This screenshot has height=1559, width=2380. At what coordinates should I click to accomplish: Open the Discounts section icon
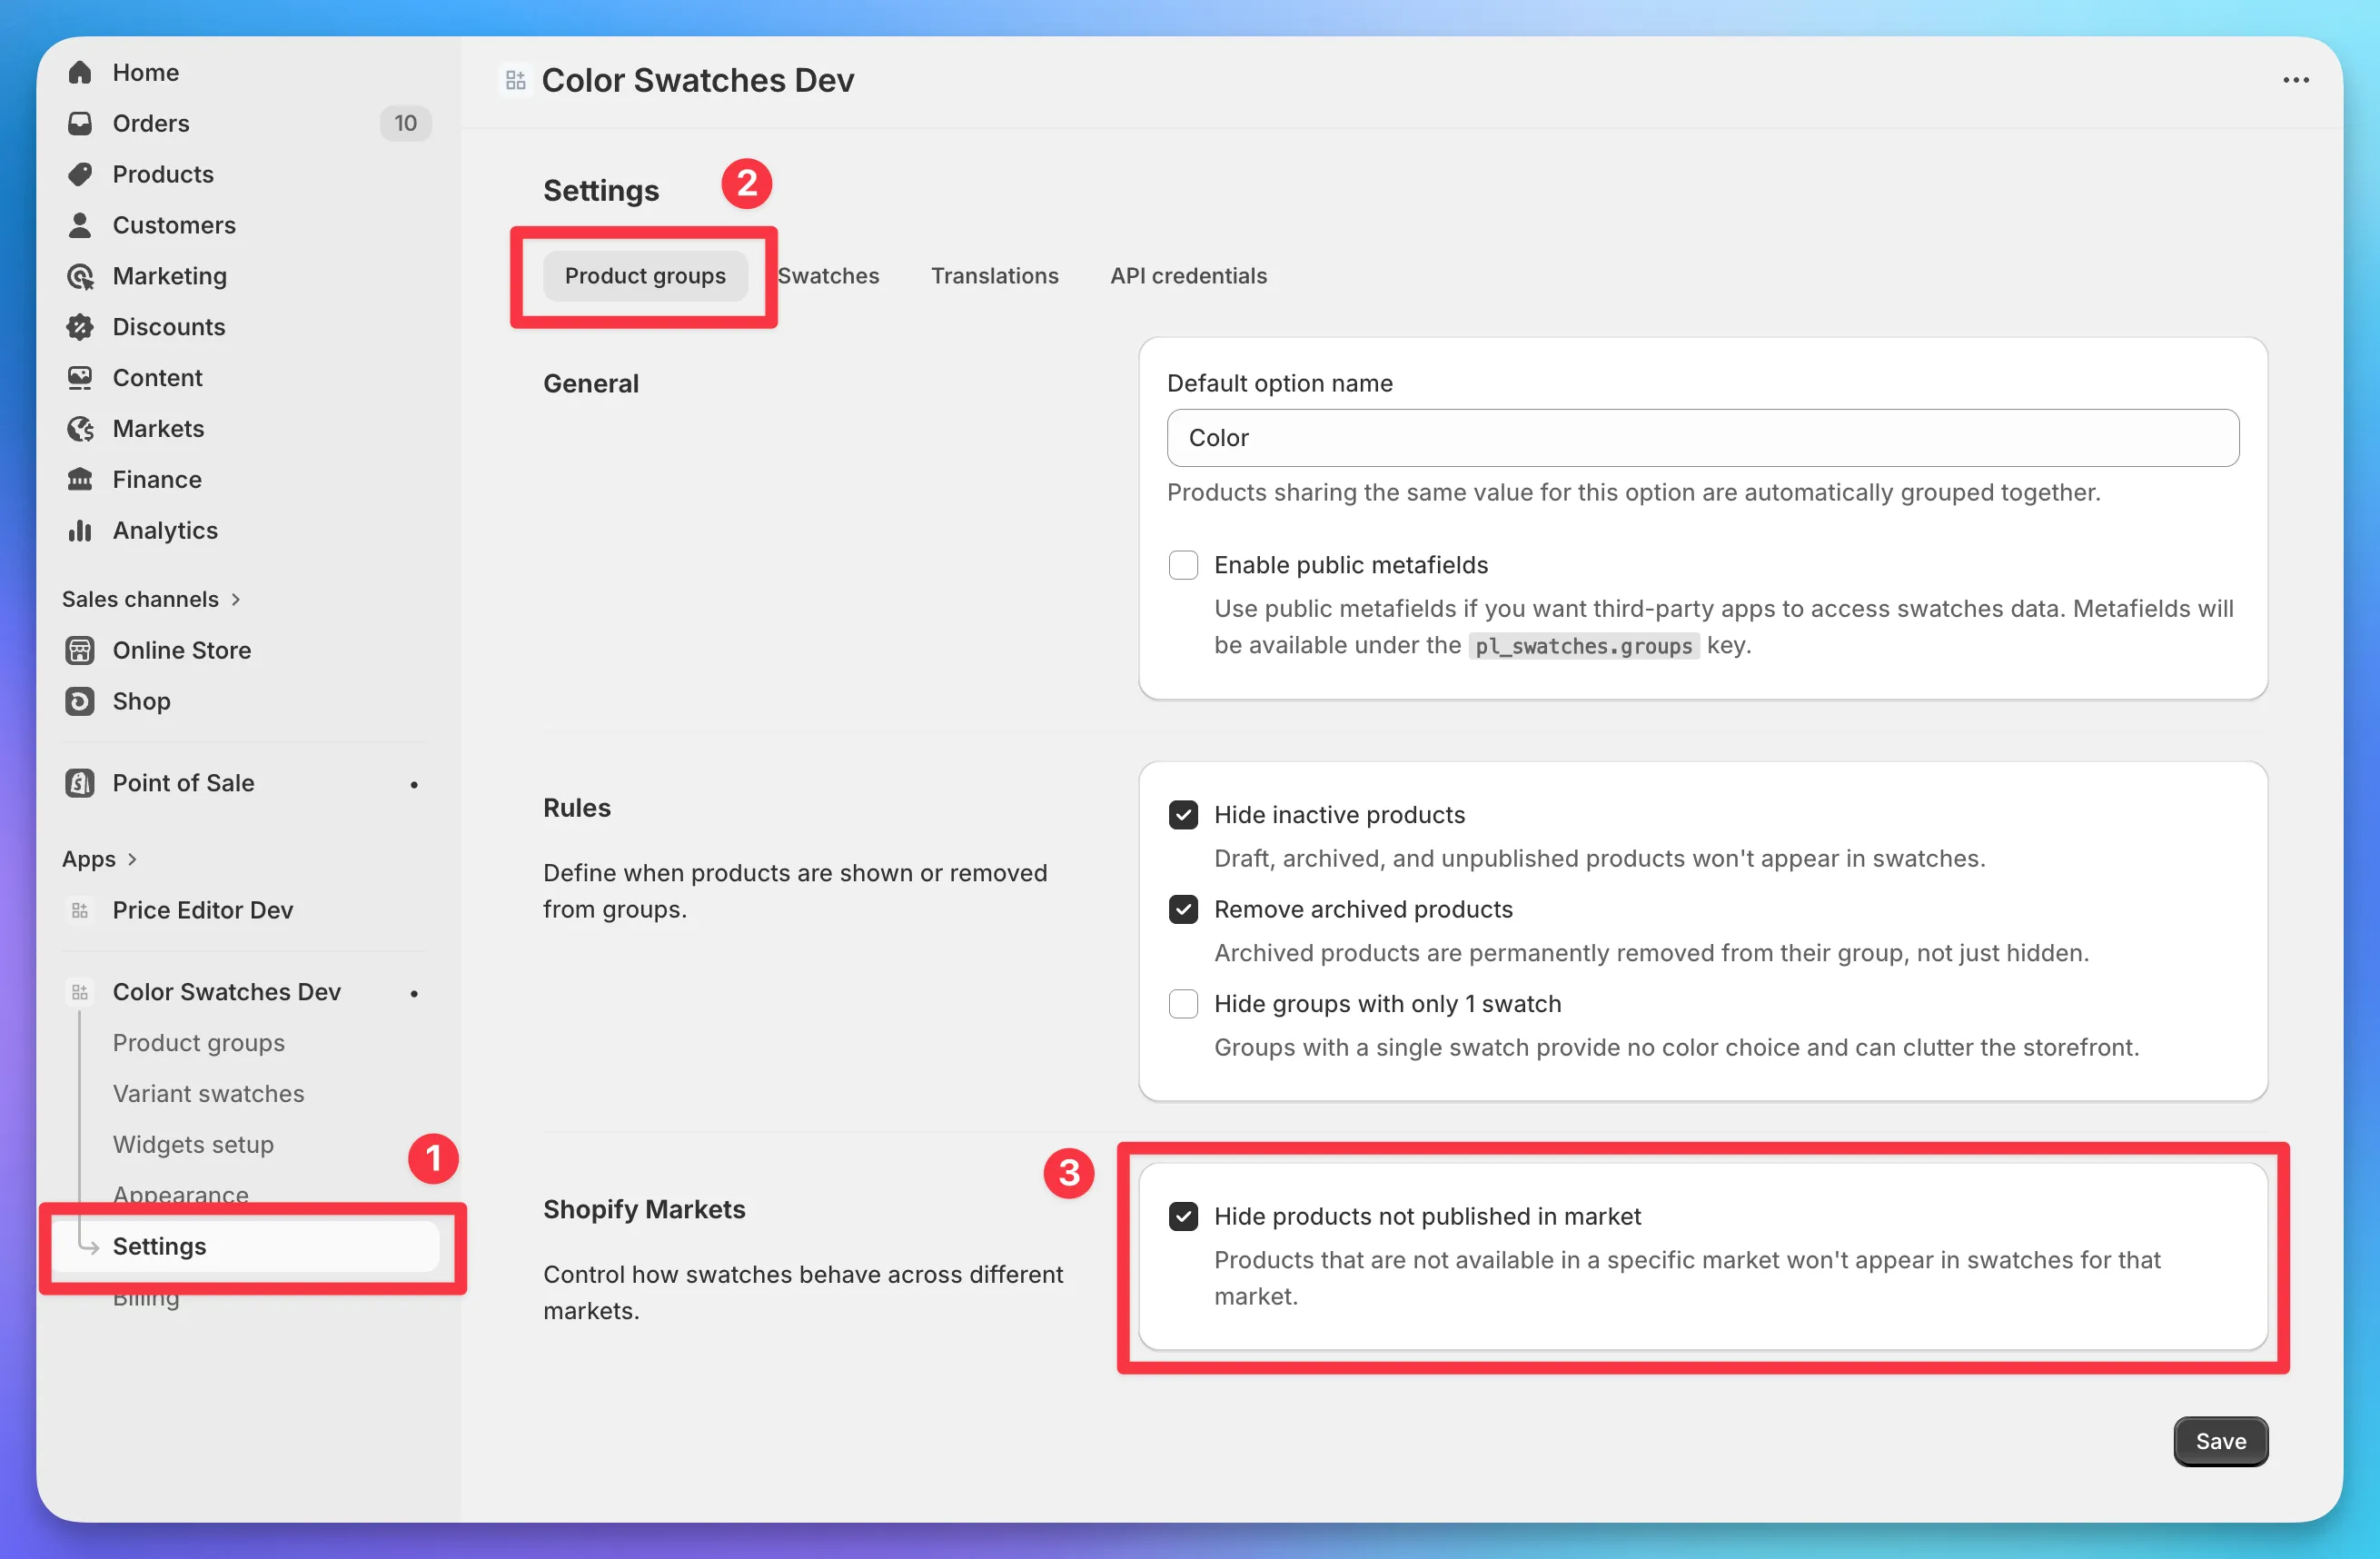pos(81,327)
